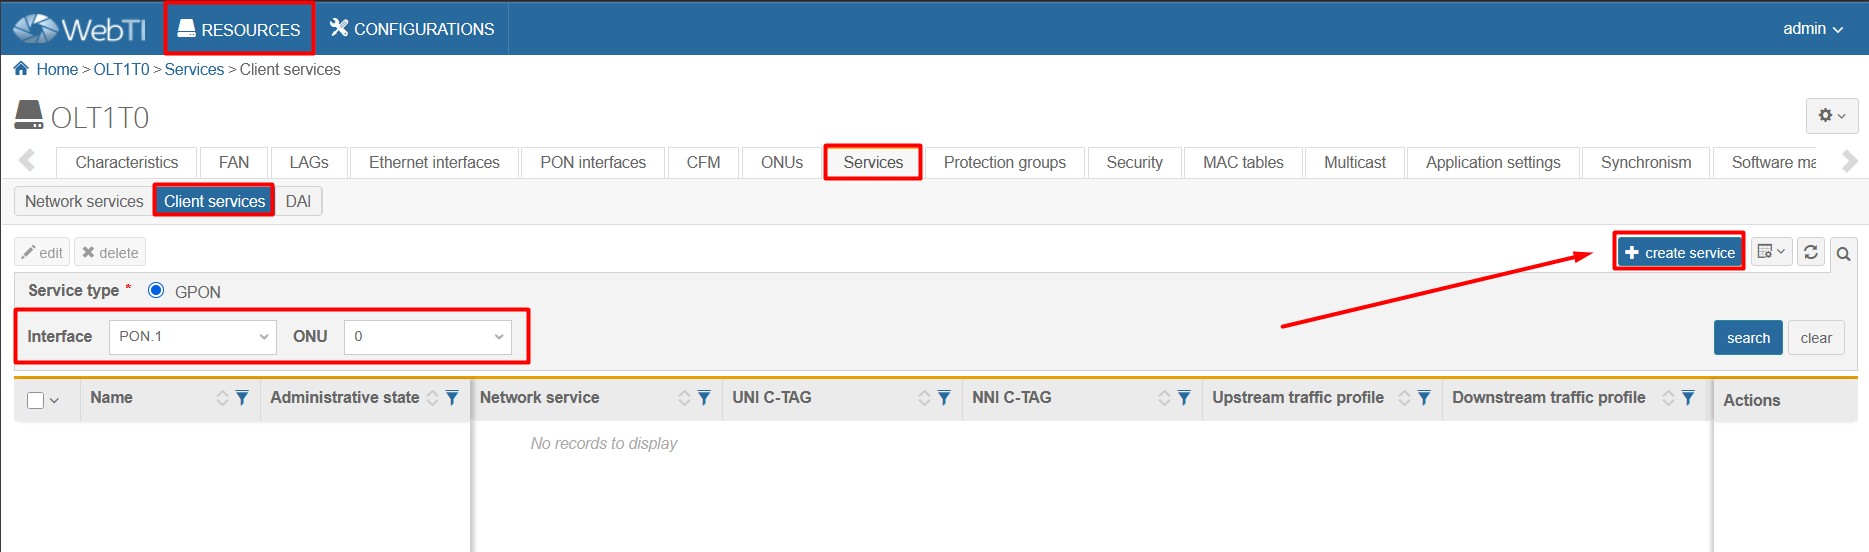Open the Network services subtab
The image size is (1869, 552).
point(84,201)
